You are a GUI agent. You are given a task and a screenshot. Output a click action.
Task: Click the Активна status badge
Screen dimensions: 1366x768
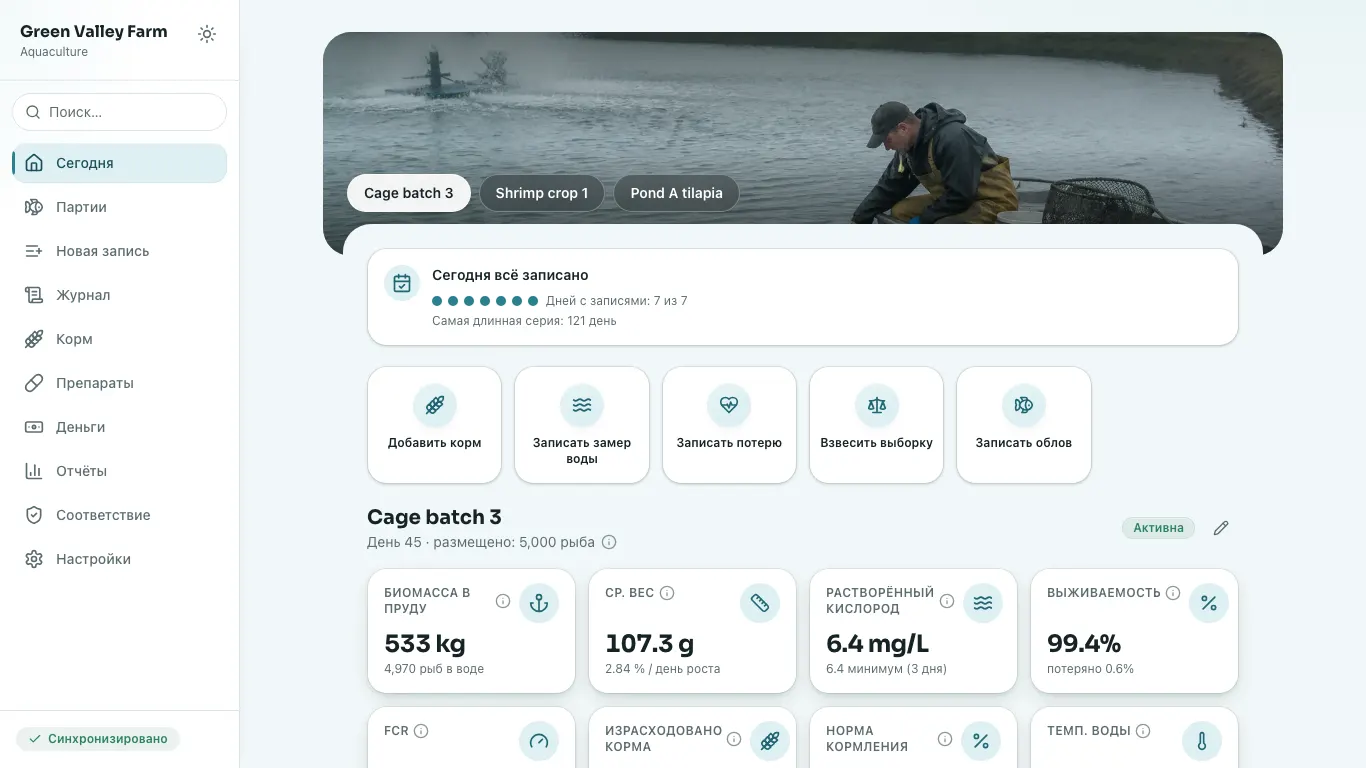point(1158,528)
